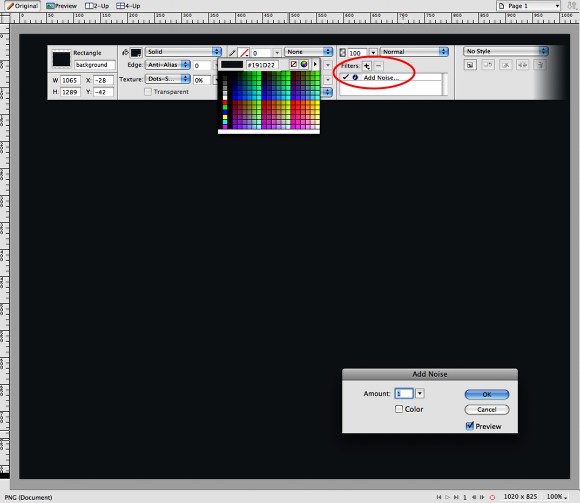580x503 pixels.
Task: Click the add filter plus icon
Action: click(x=366, y=66)
